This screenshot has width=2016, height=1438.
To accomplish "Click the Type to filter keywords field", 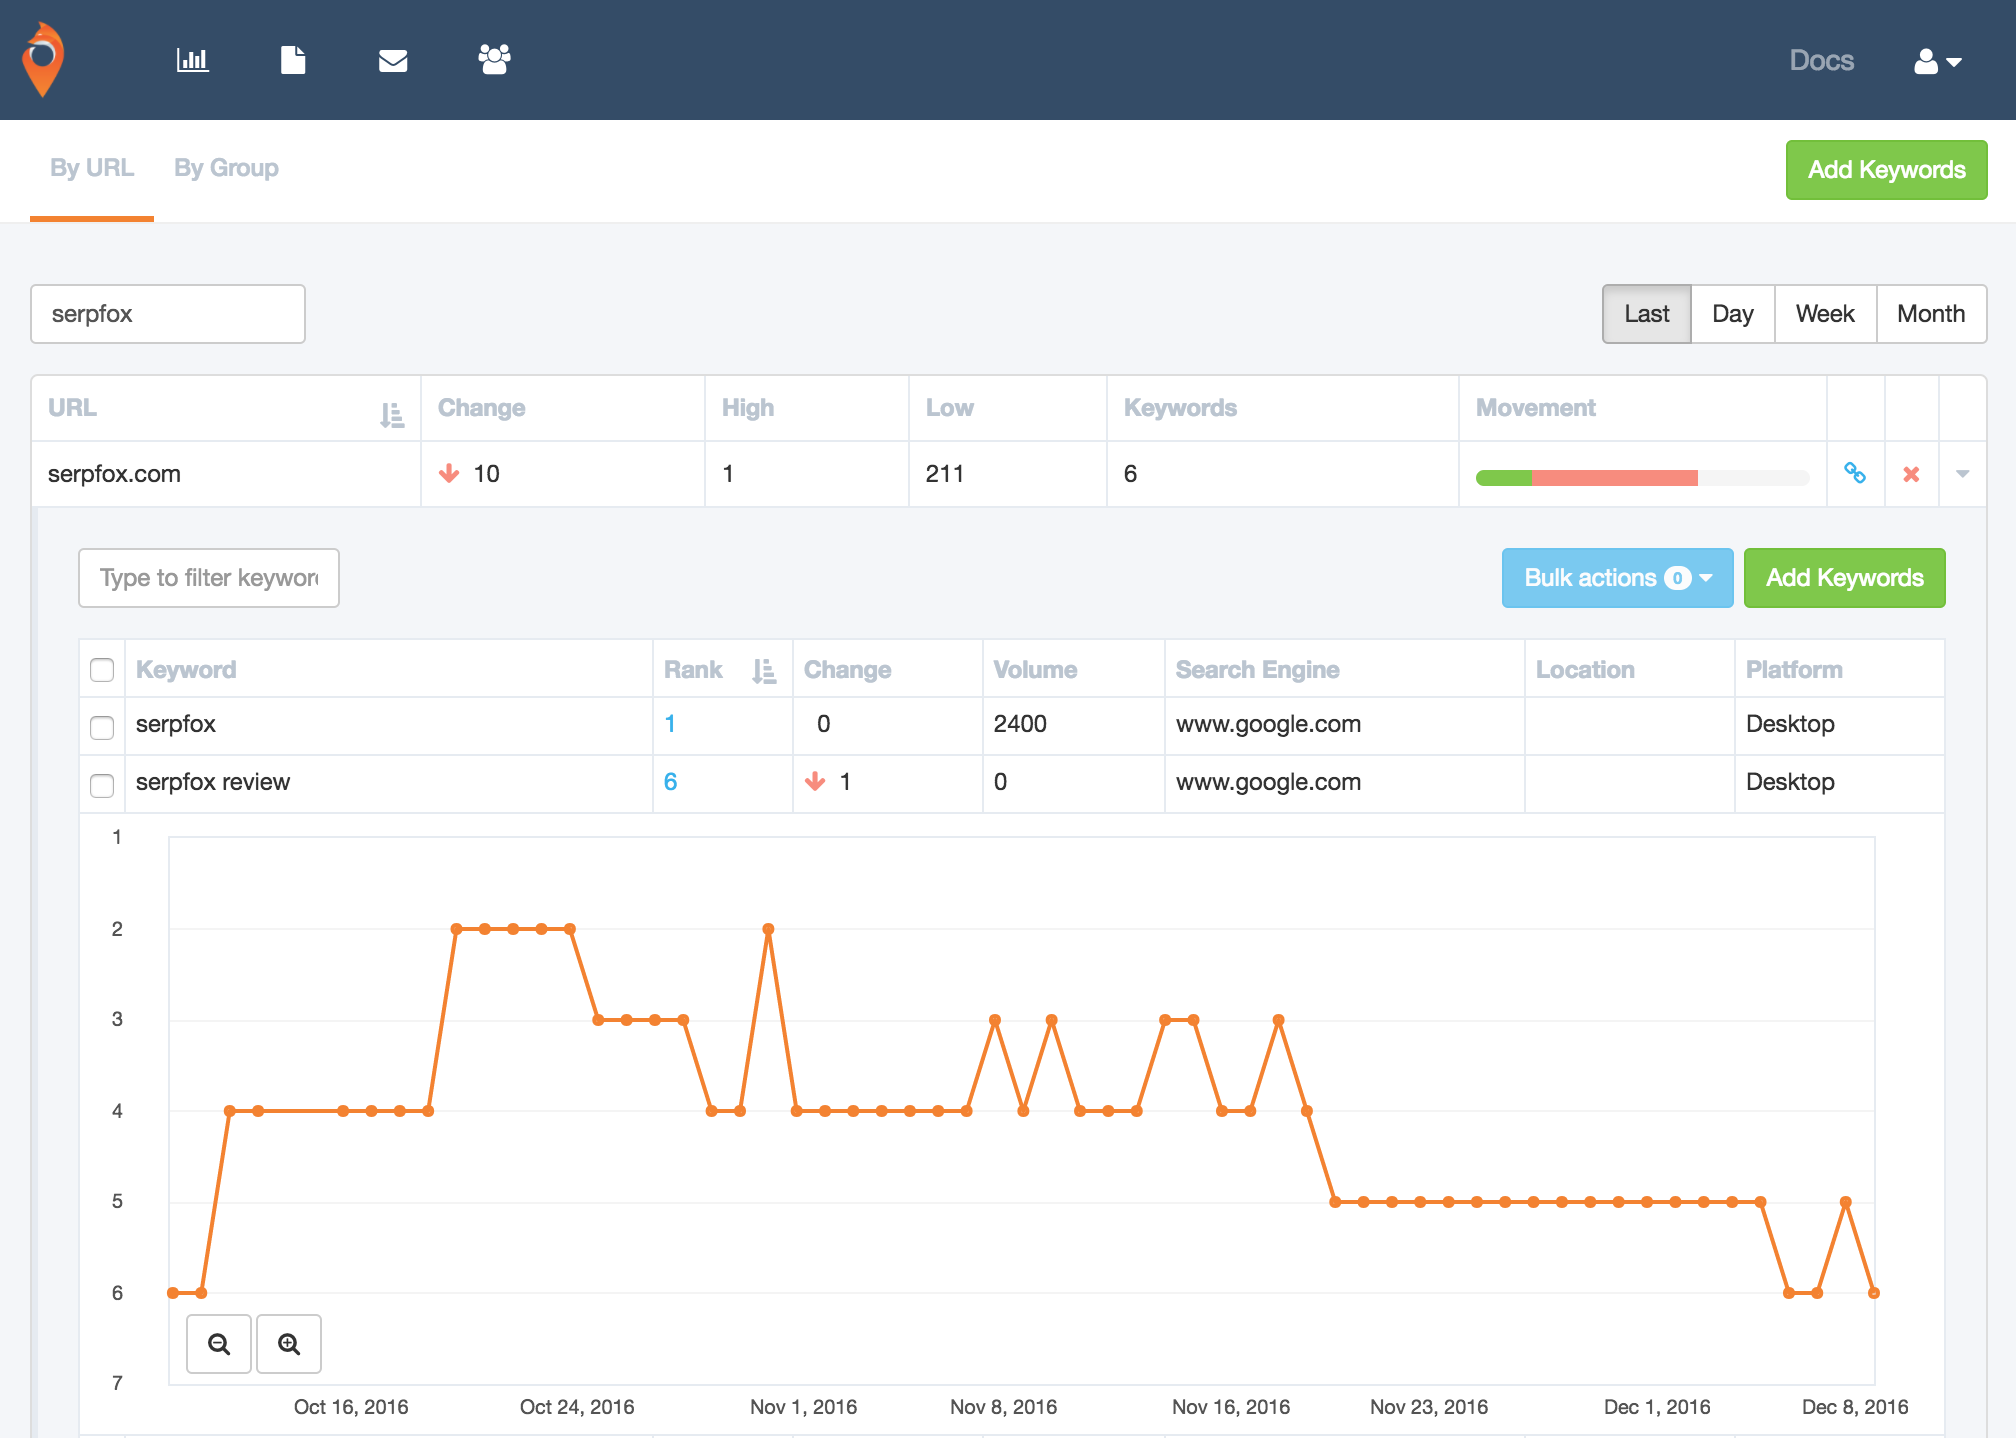I will [209, 578].
